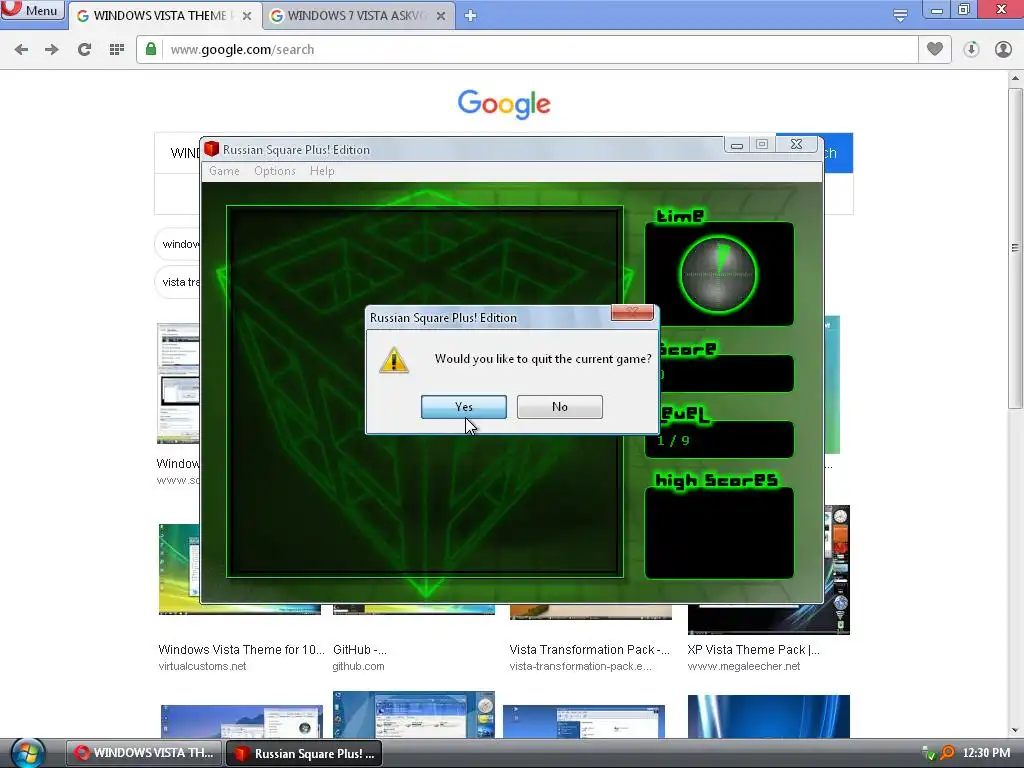Click the network tray icon
Image resolution: width=1024 pixels, height=768 pixels.
927,754
